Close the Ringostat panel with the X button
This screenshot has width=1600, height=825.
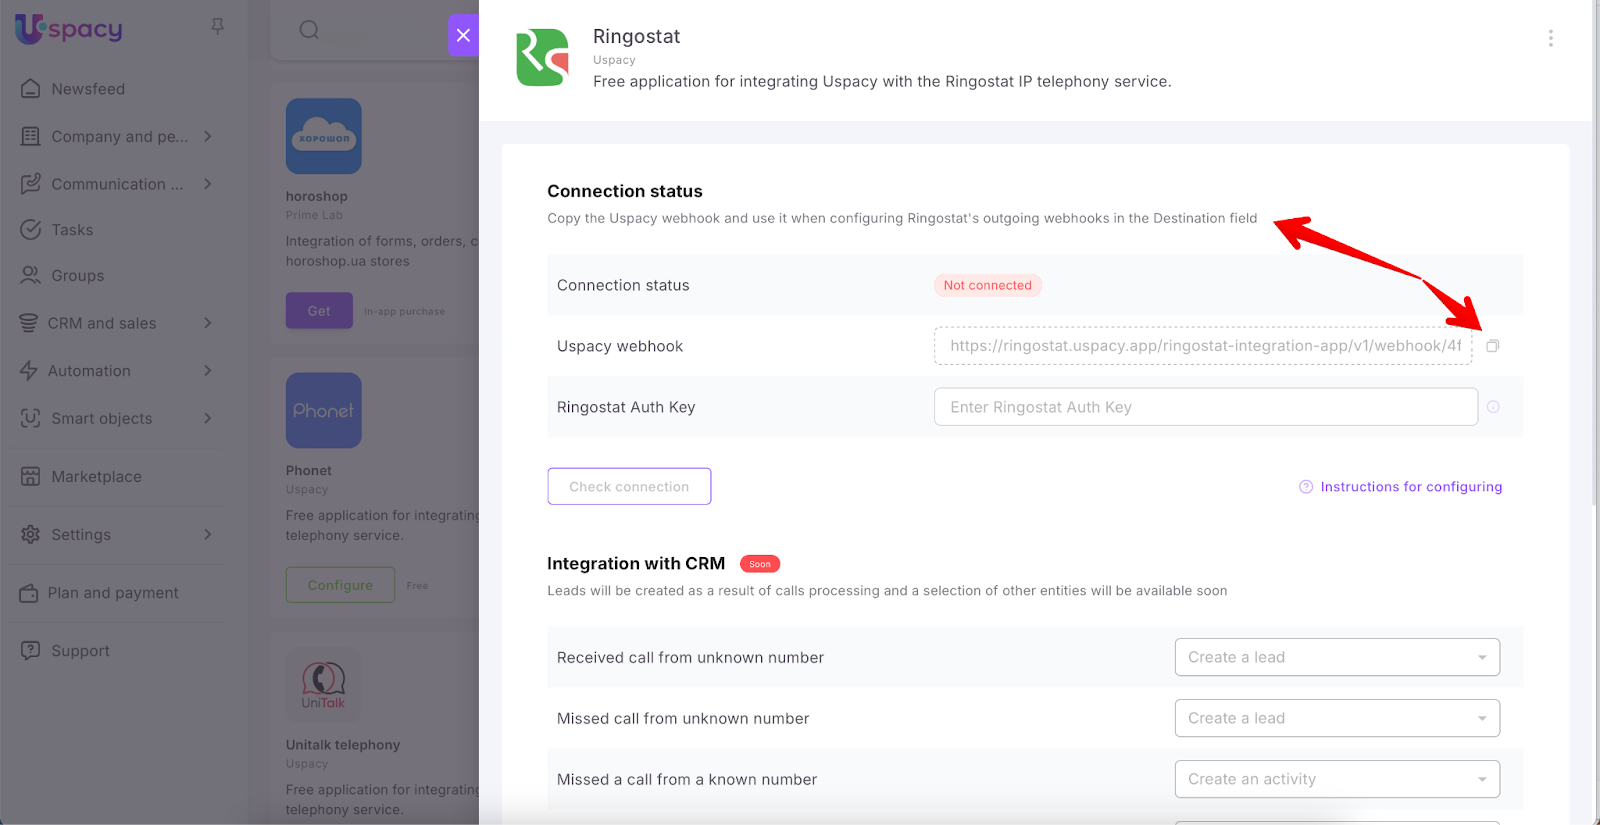[463, 35]
